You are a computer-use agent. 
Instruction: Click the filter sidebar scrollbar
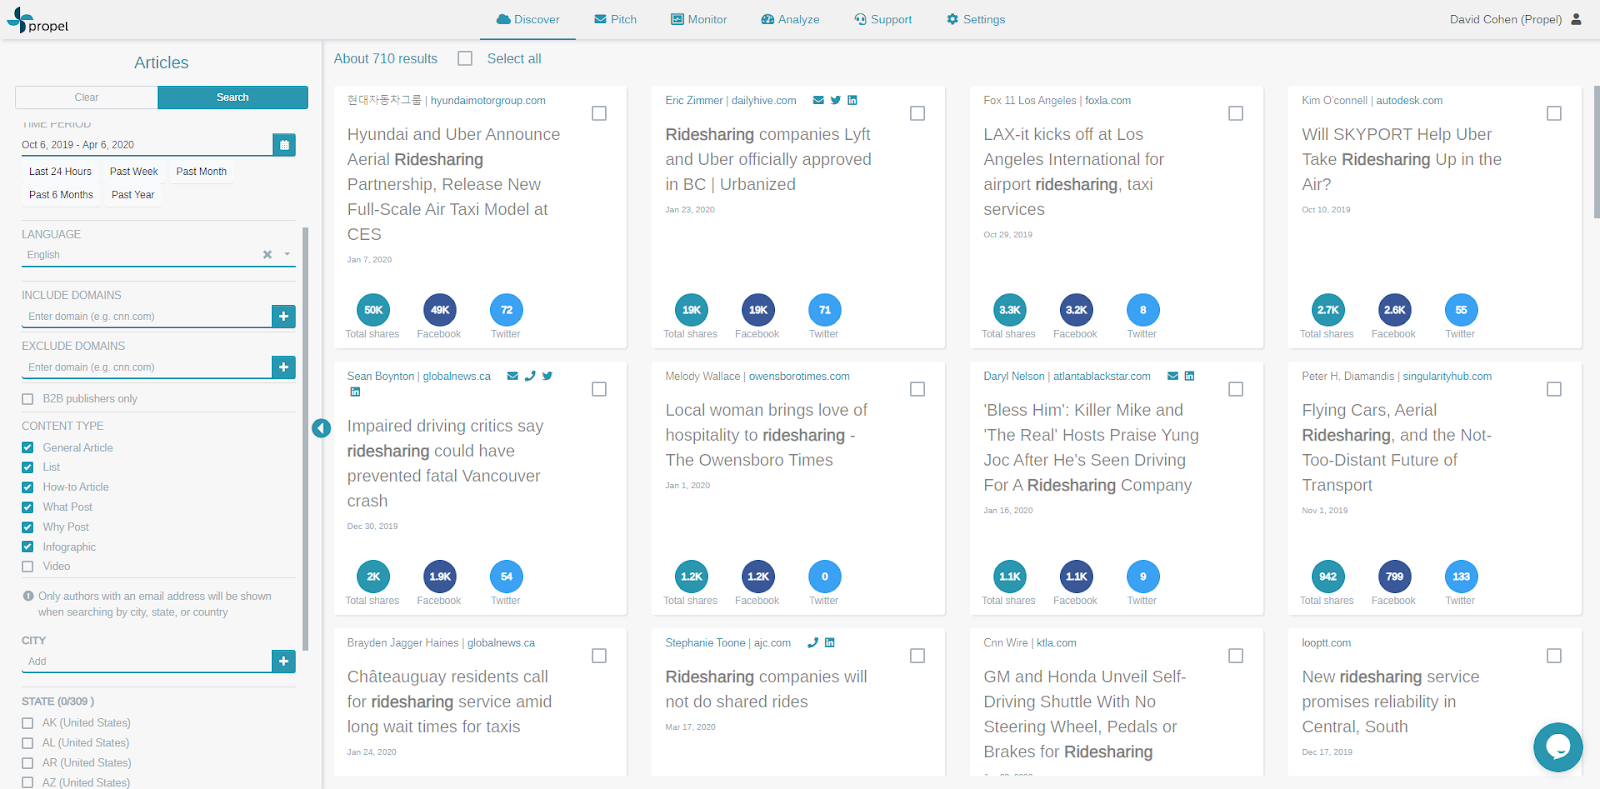coord(305,438)
